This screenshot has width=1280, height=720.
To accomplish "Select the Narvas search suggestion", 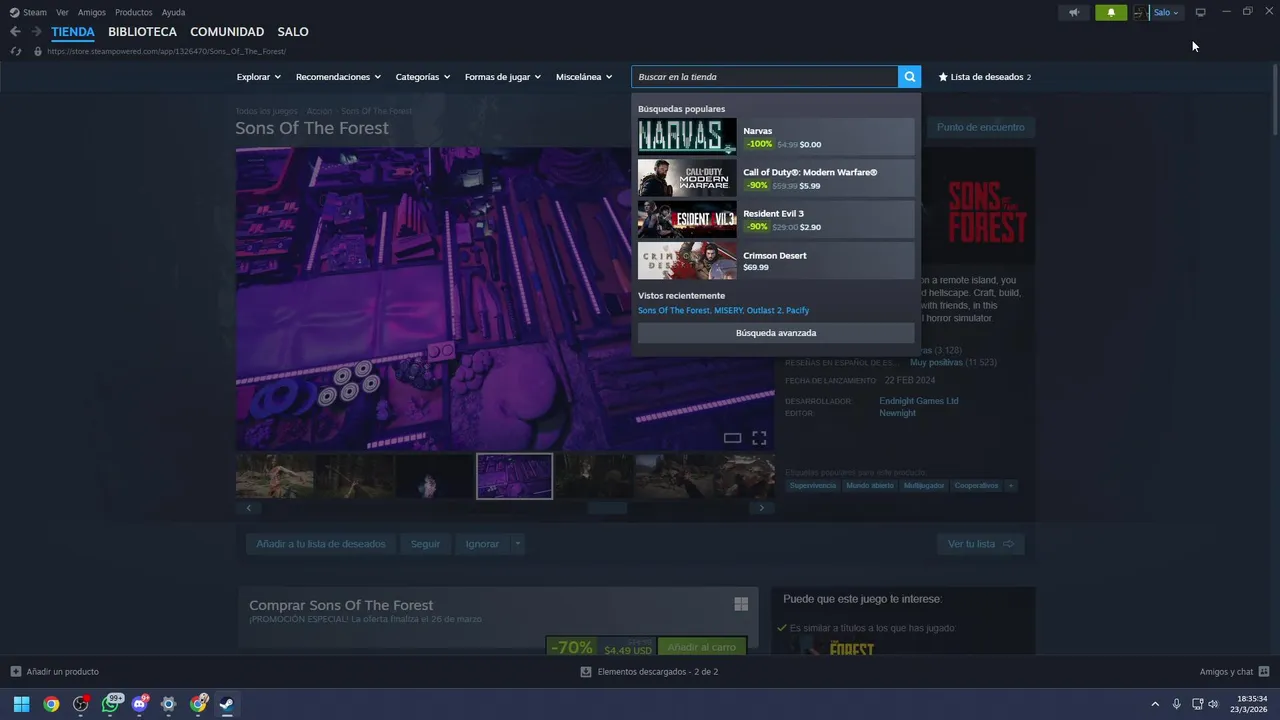I will (776, 137).
